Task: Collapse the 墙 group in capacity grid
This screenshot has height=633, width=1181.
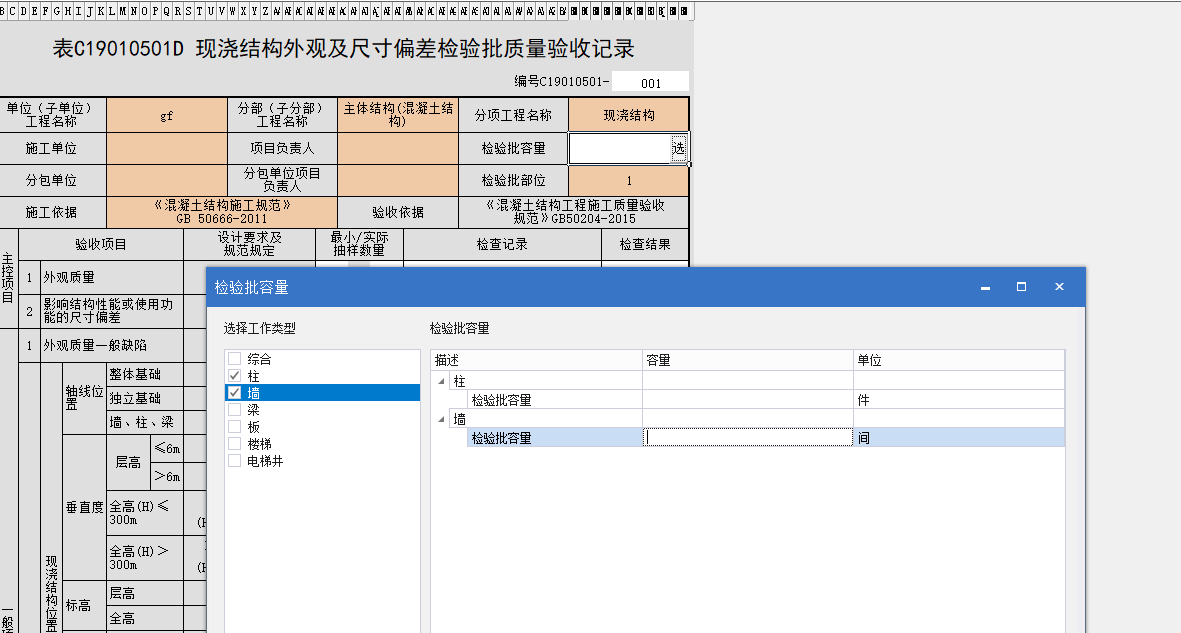Action: pos(441,419)
